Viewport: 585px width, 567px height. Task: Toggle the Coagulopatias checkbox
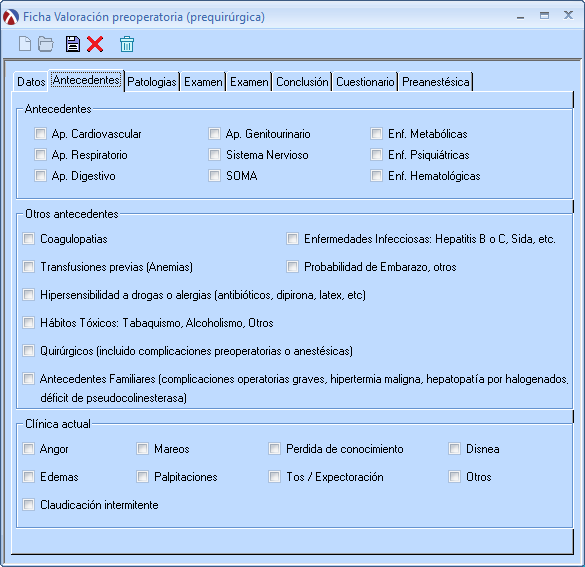28,238
